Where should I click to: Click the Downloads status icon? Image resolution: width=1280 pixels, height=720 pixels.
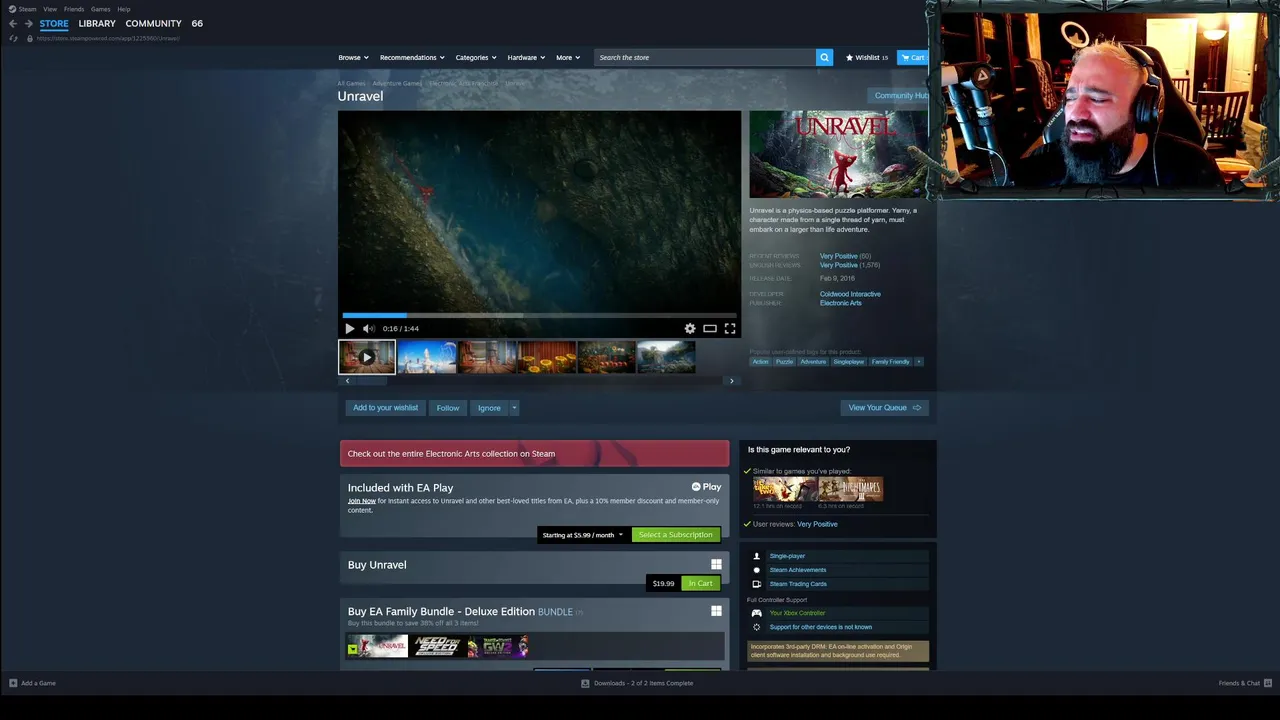[x=585, y=683]
